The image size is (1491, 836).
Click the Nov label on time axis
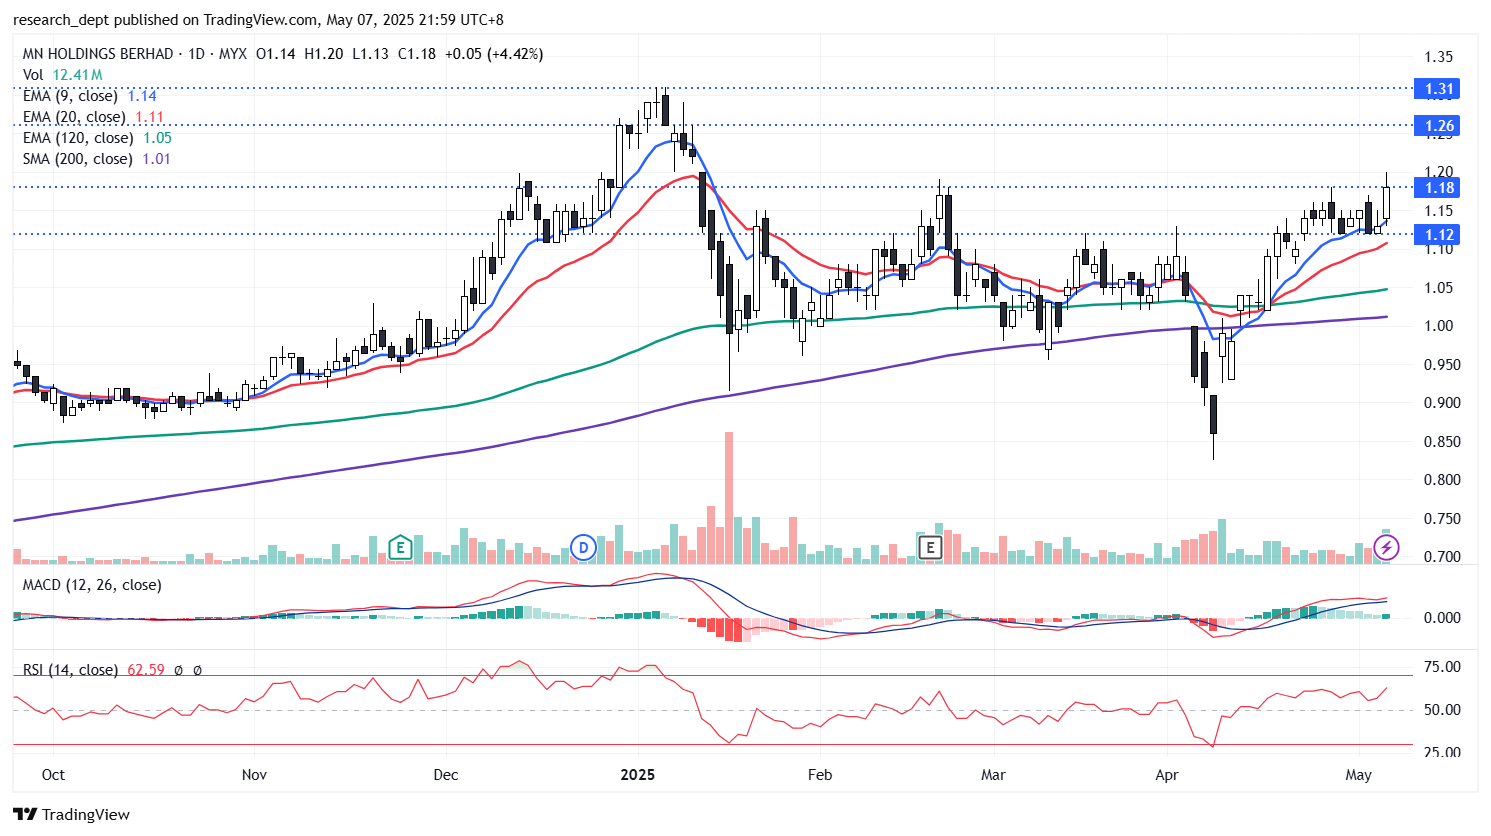pyautogui.click(x=255, y=775)
